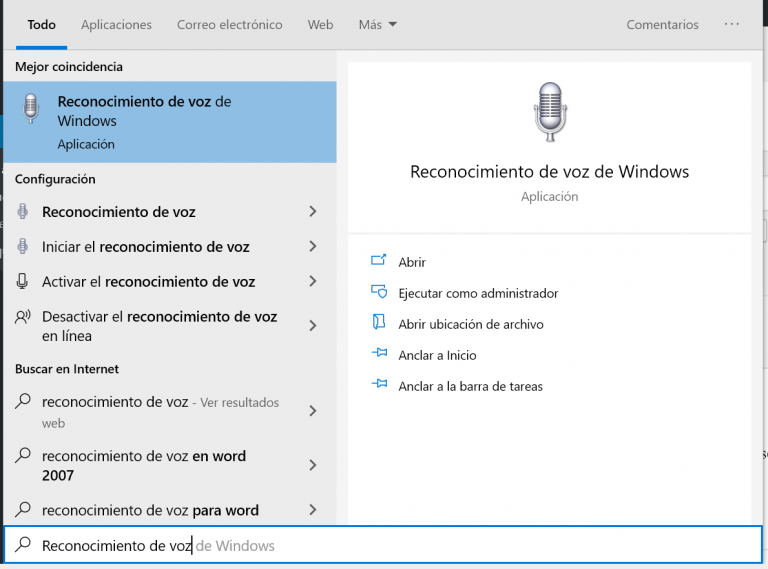Open the three-dots more options menu
Screen dimensions: 768x569
[731, 24]
